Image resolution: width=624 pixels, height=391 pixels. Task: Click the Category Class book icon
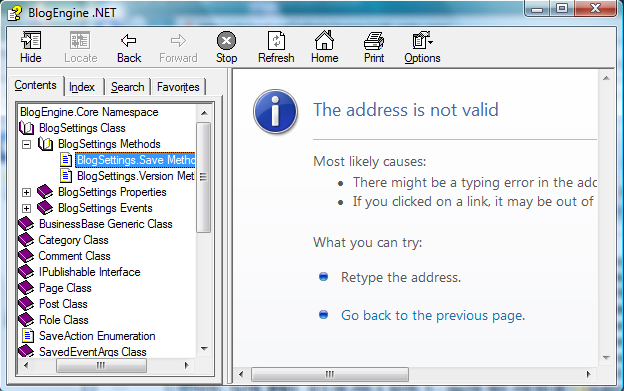[x=26, y=240]
